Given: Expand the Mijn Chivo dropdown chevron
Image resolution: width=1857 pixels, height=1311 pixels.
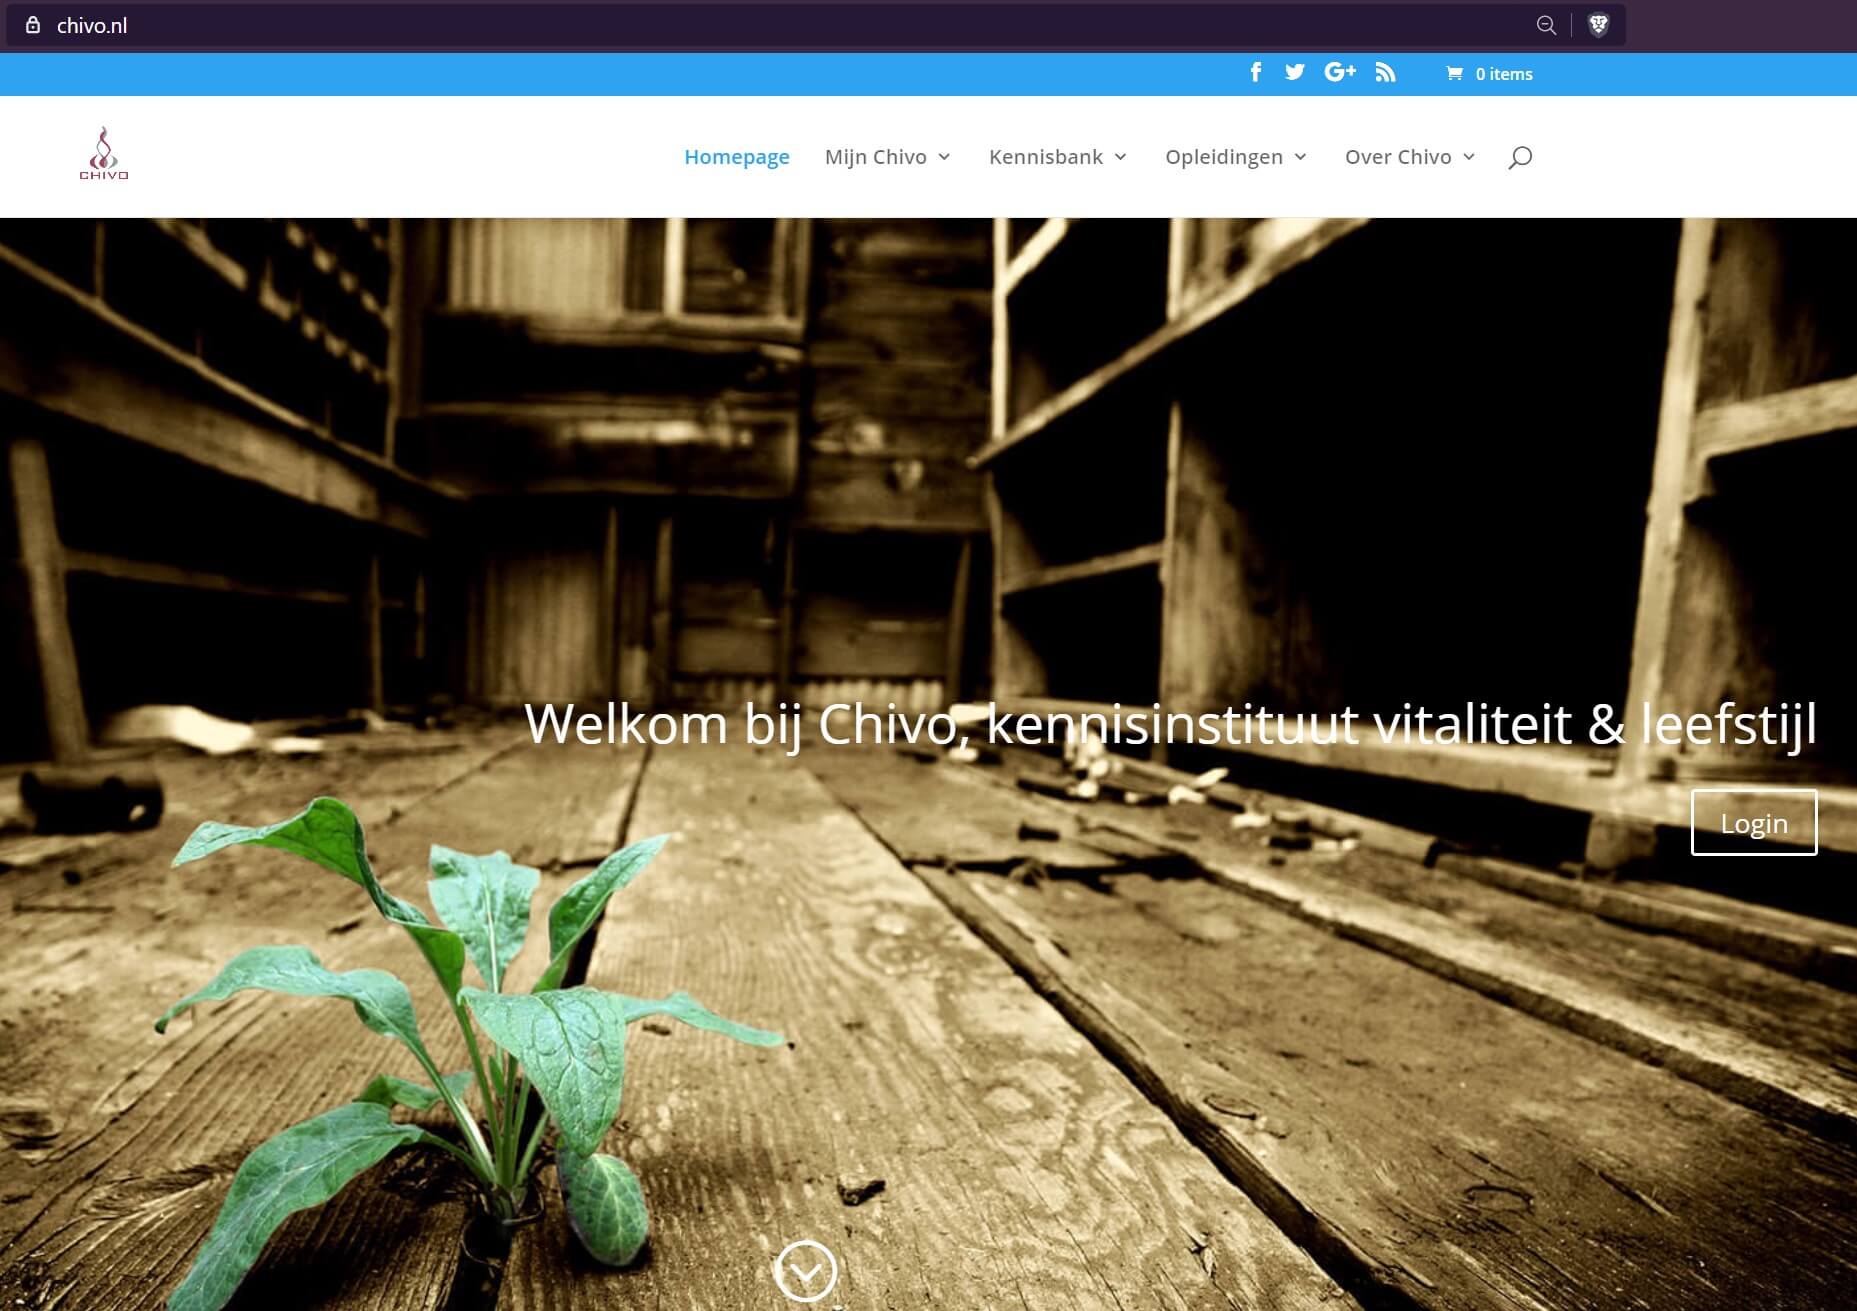Looking at the screenshot, I should (x=944, y=157).
